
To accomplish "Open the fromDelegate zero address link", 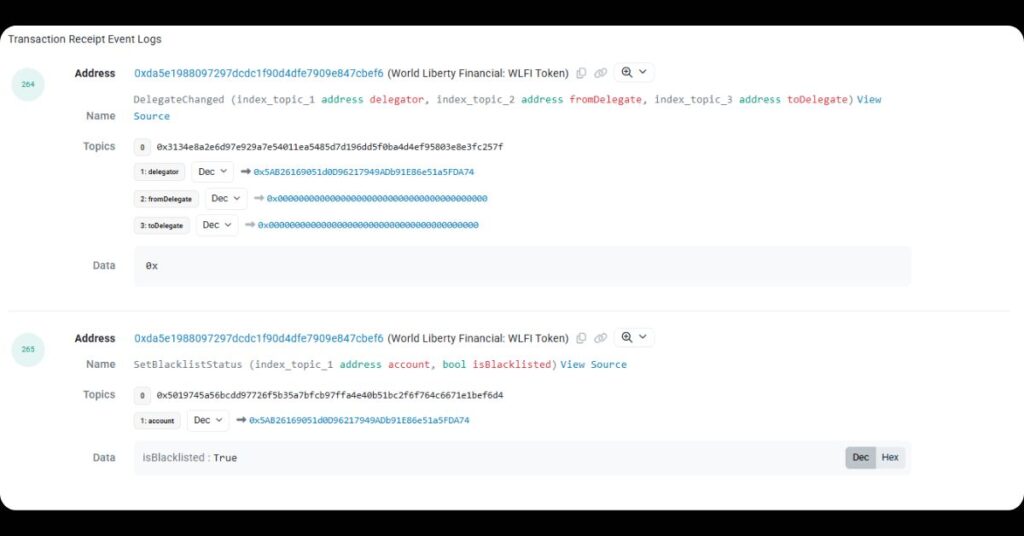I will coord(377,198).
